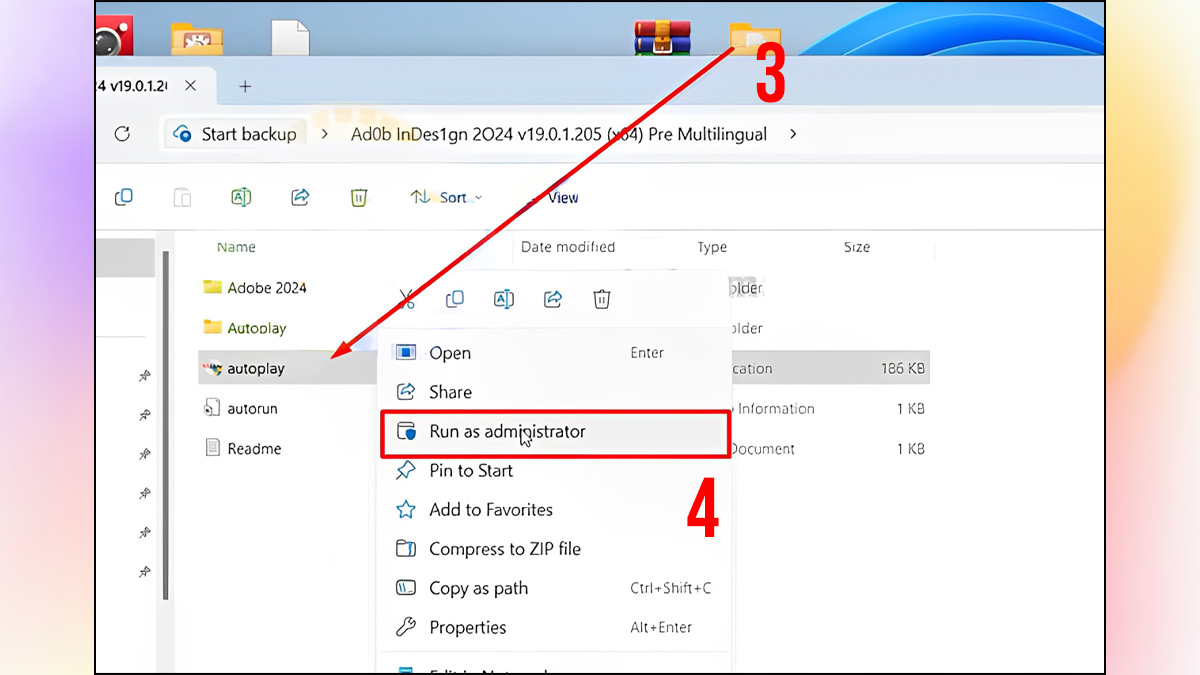Viewport: 1200px width, 675px height.
Task: Open the Sort dropdown
Action: [446, 197]
